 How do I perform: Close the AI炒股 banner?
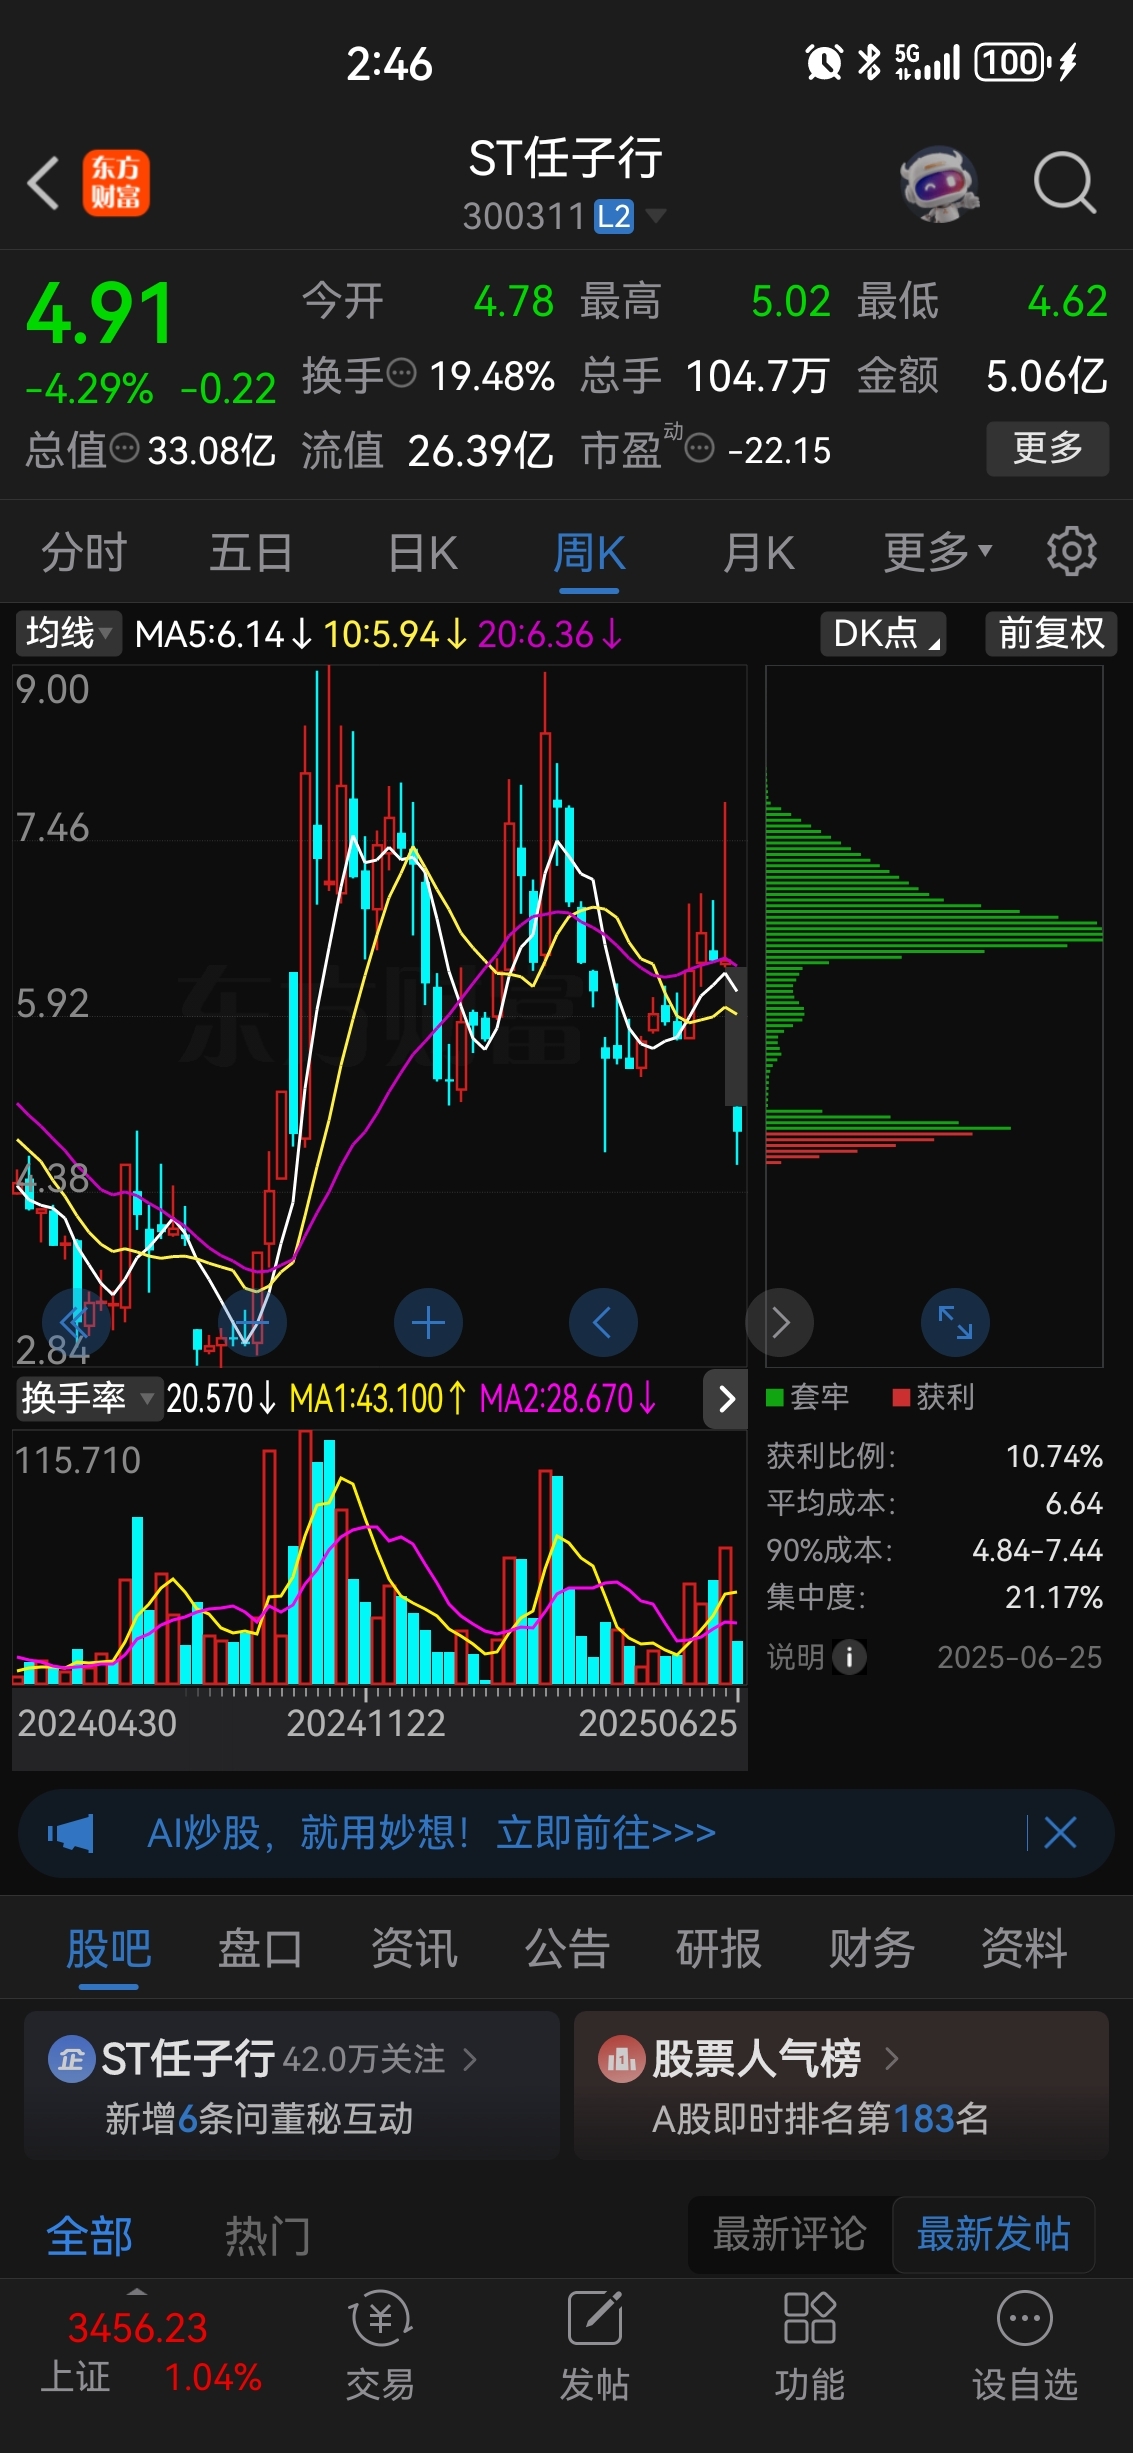click(x=1060, y=1833)
